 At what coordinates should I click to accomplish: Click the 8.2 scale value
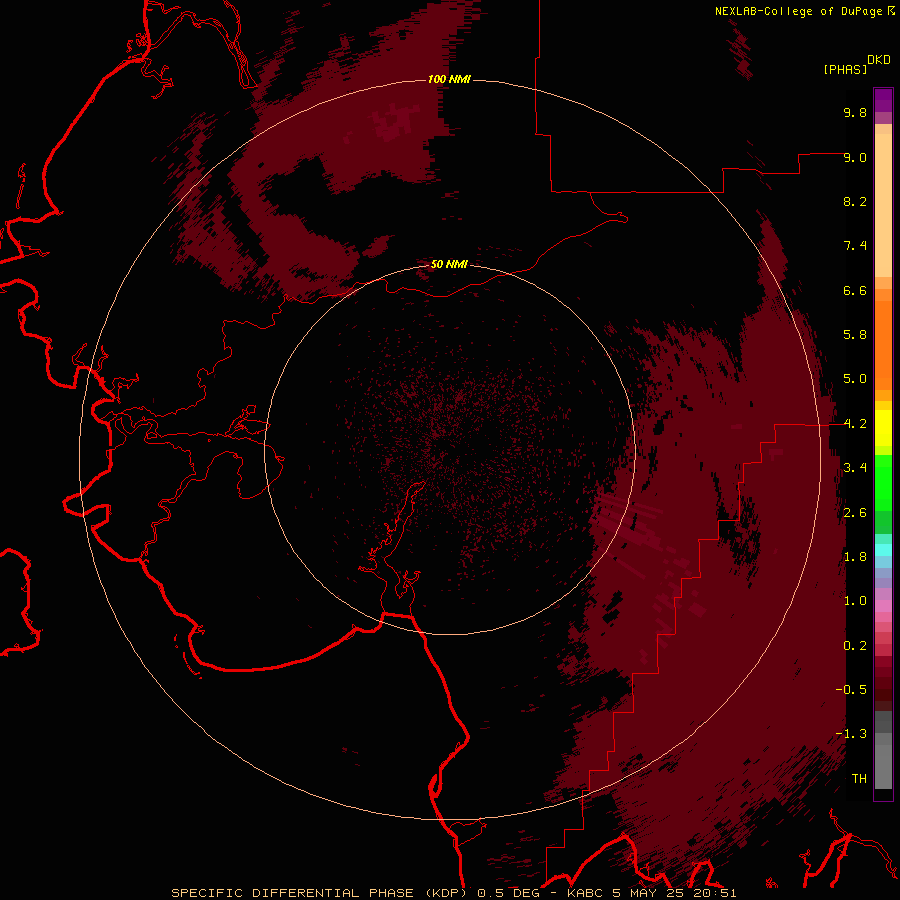(855, 201)
